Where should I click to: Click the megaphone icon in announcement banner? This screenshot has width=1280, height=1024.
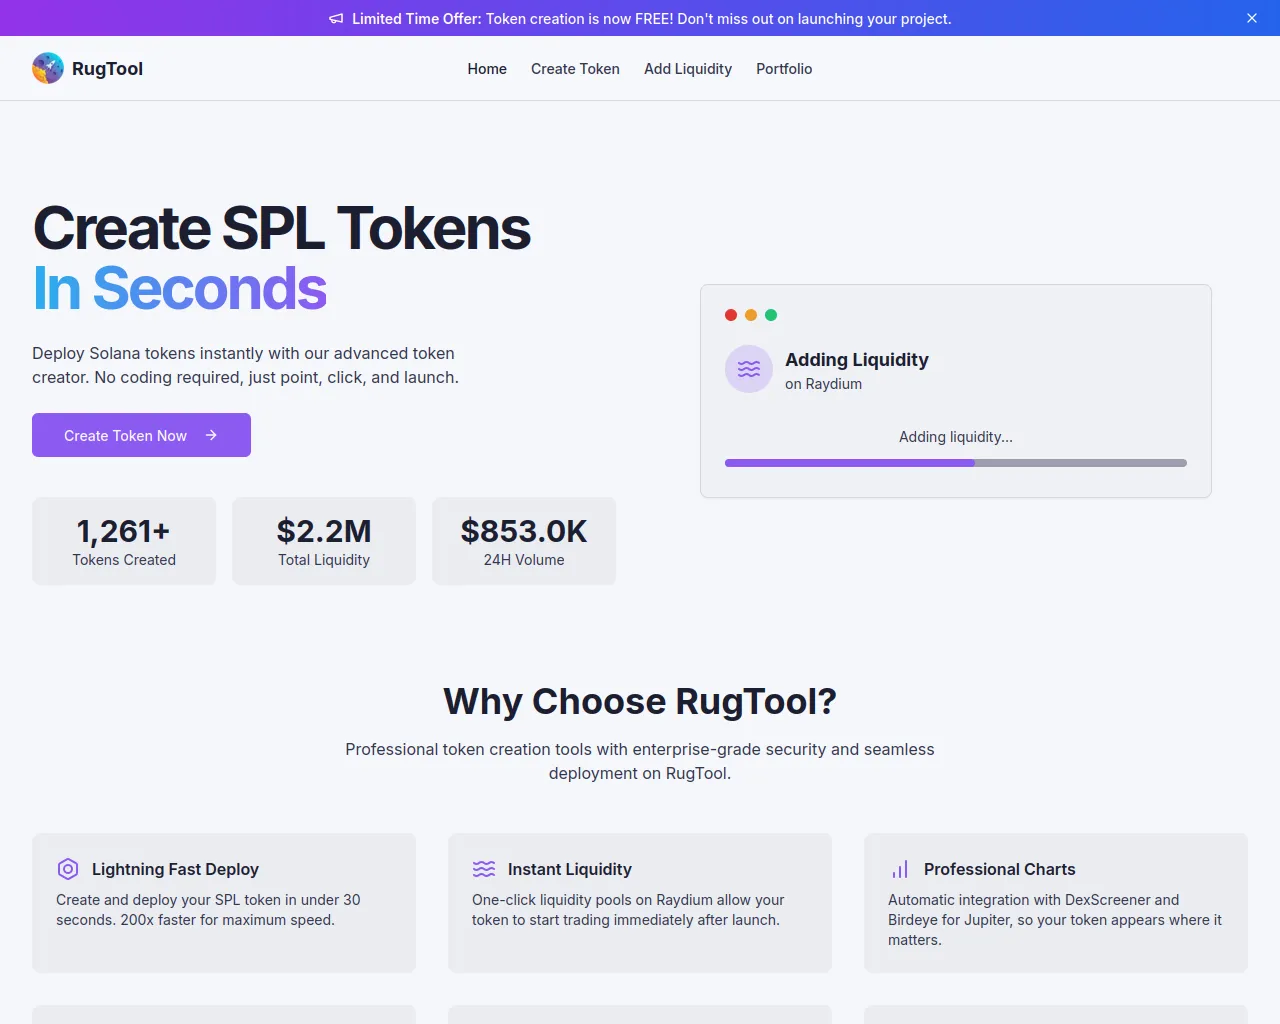(x=336, y=19)
